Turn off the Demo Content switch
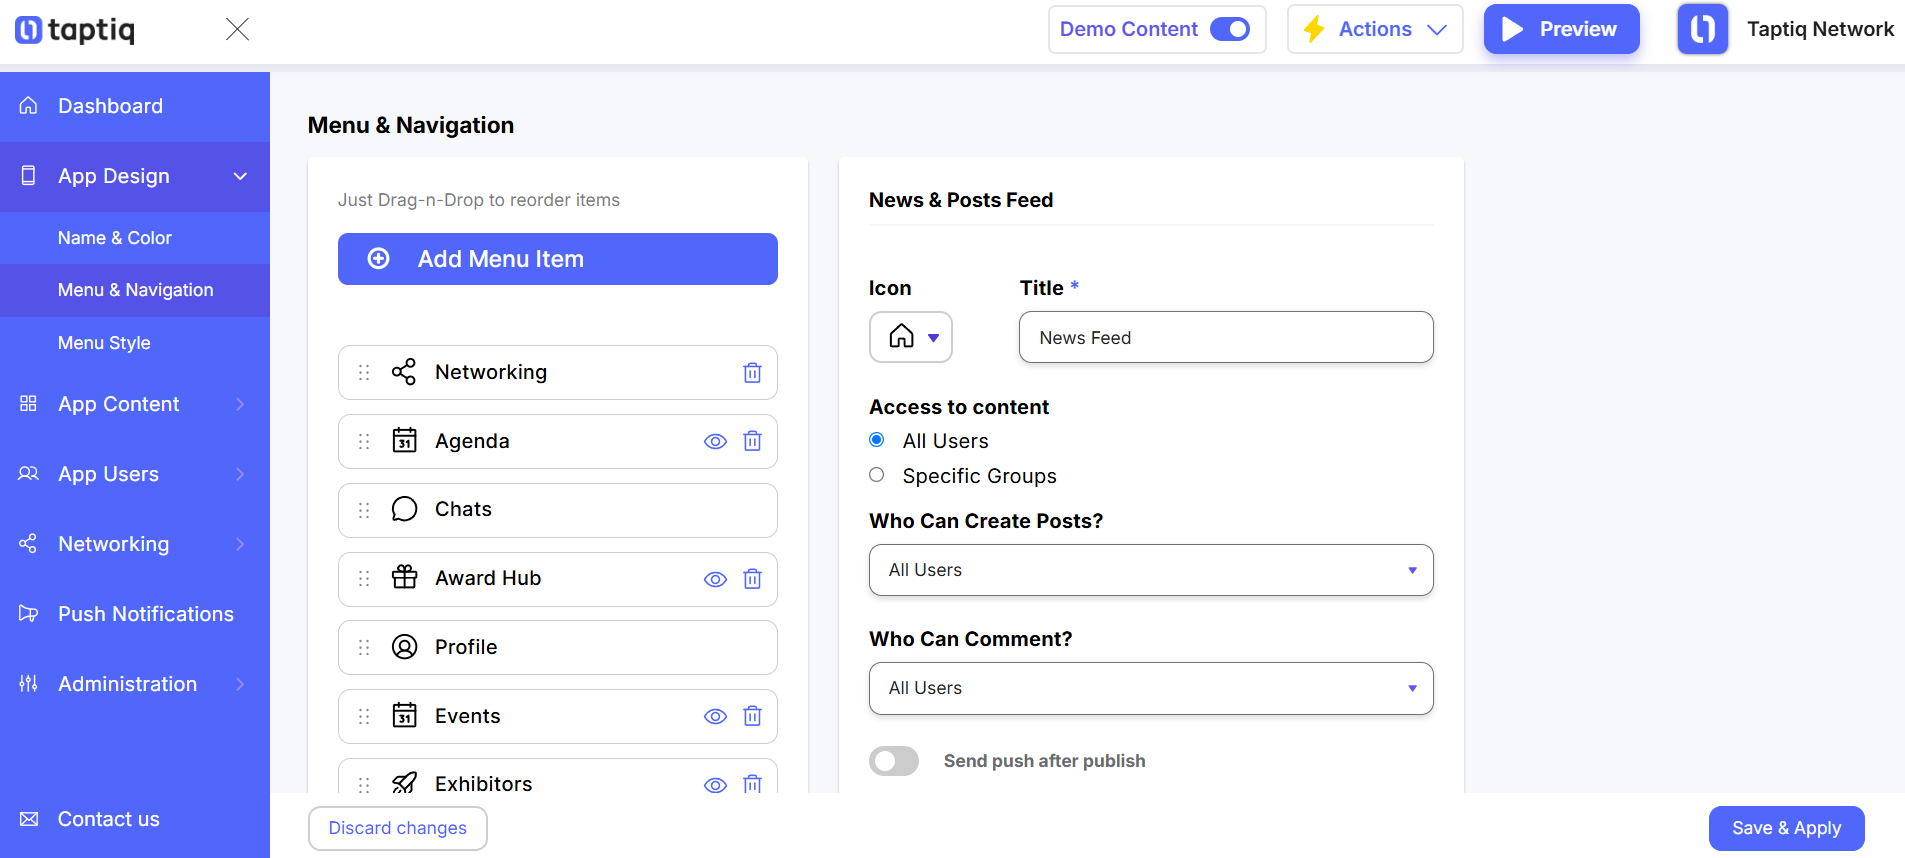This screenshot has width=1905, height=858. 1230,29
